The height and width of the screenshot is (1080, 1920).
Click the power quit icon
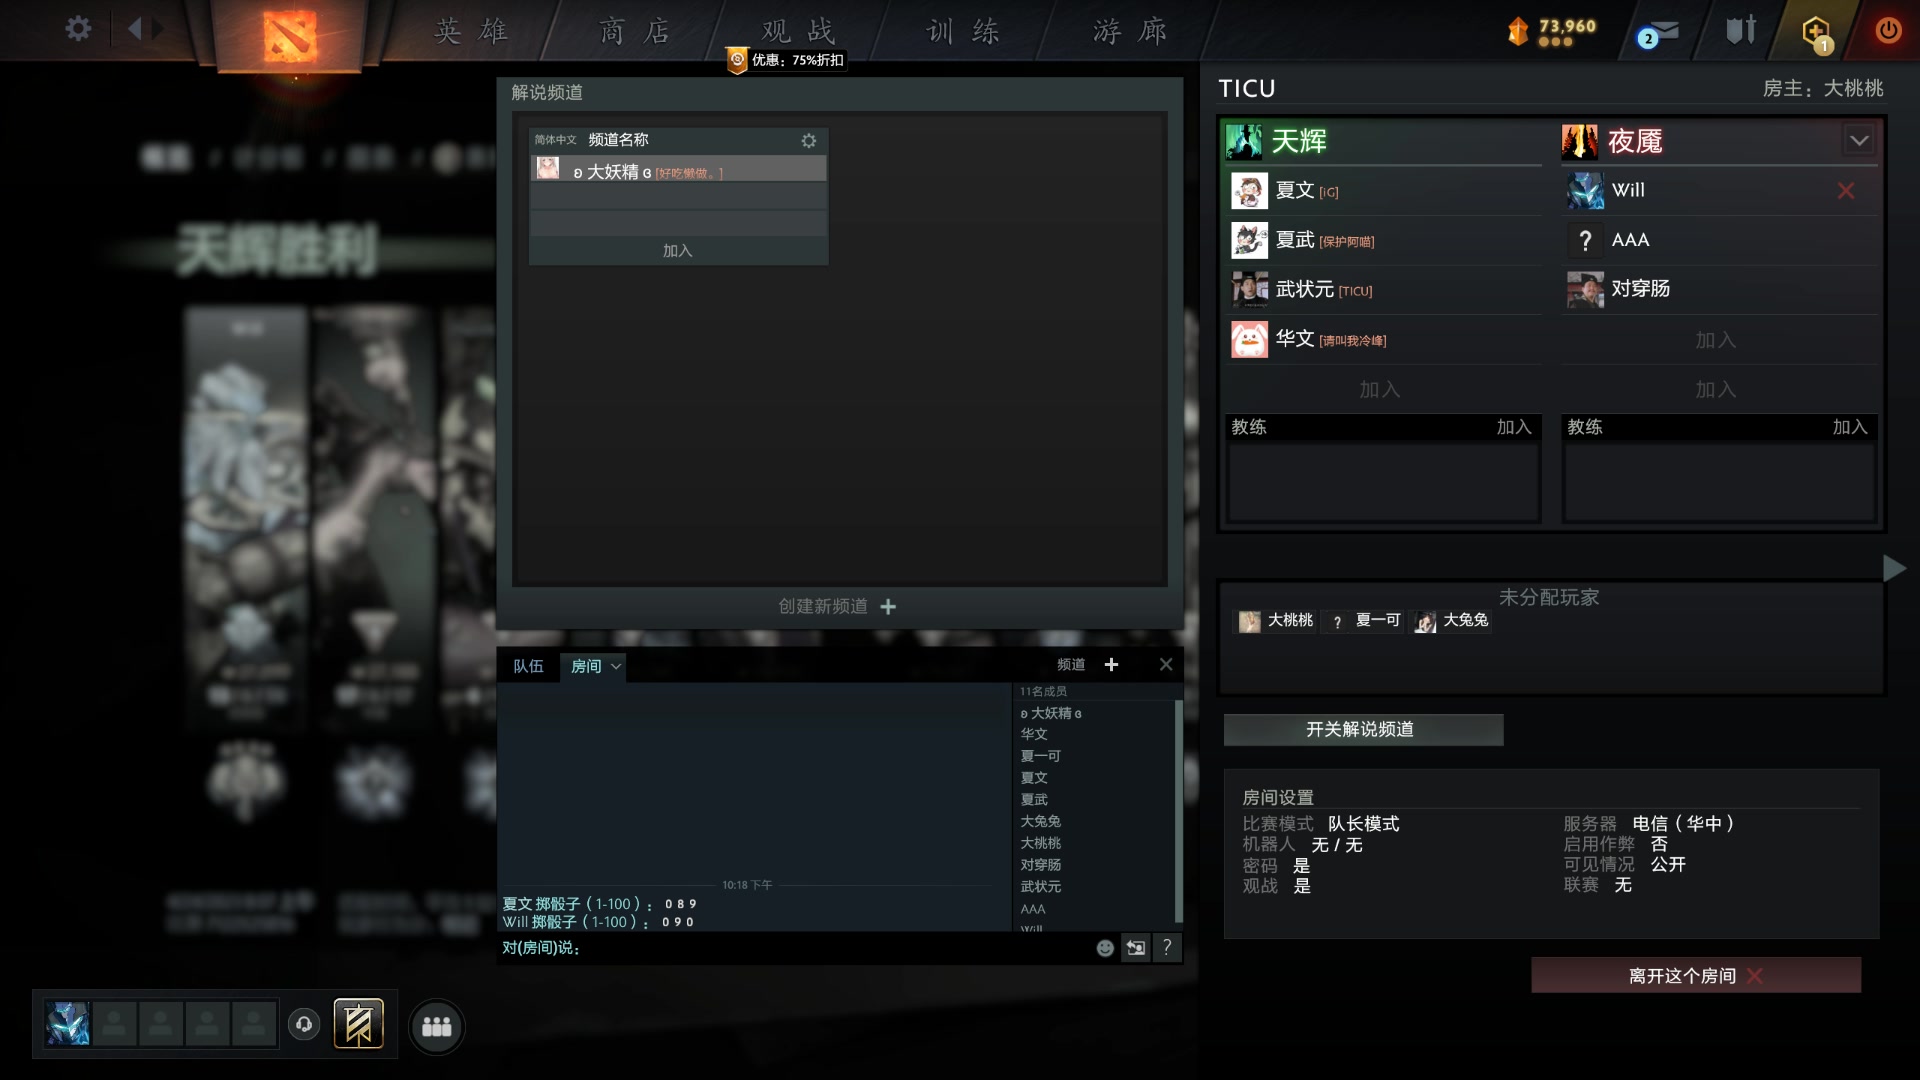pos(1888,30)
